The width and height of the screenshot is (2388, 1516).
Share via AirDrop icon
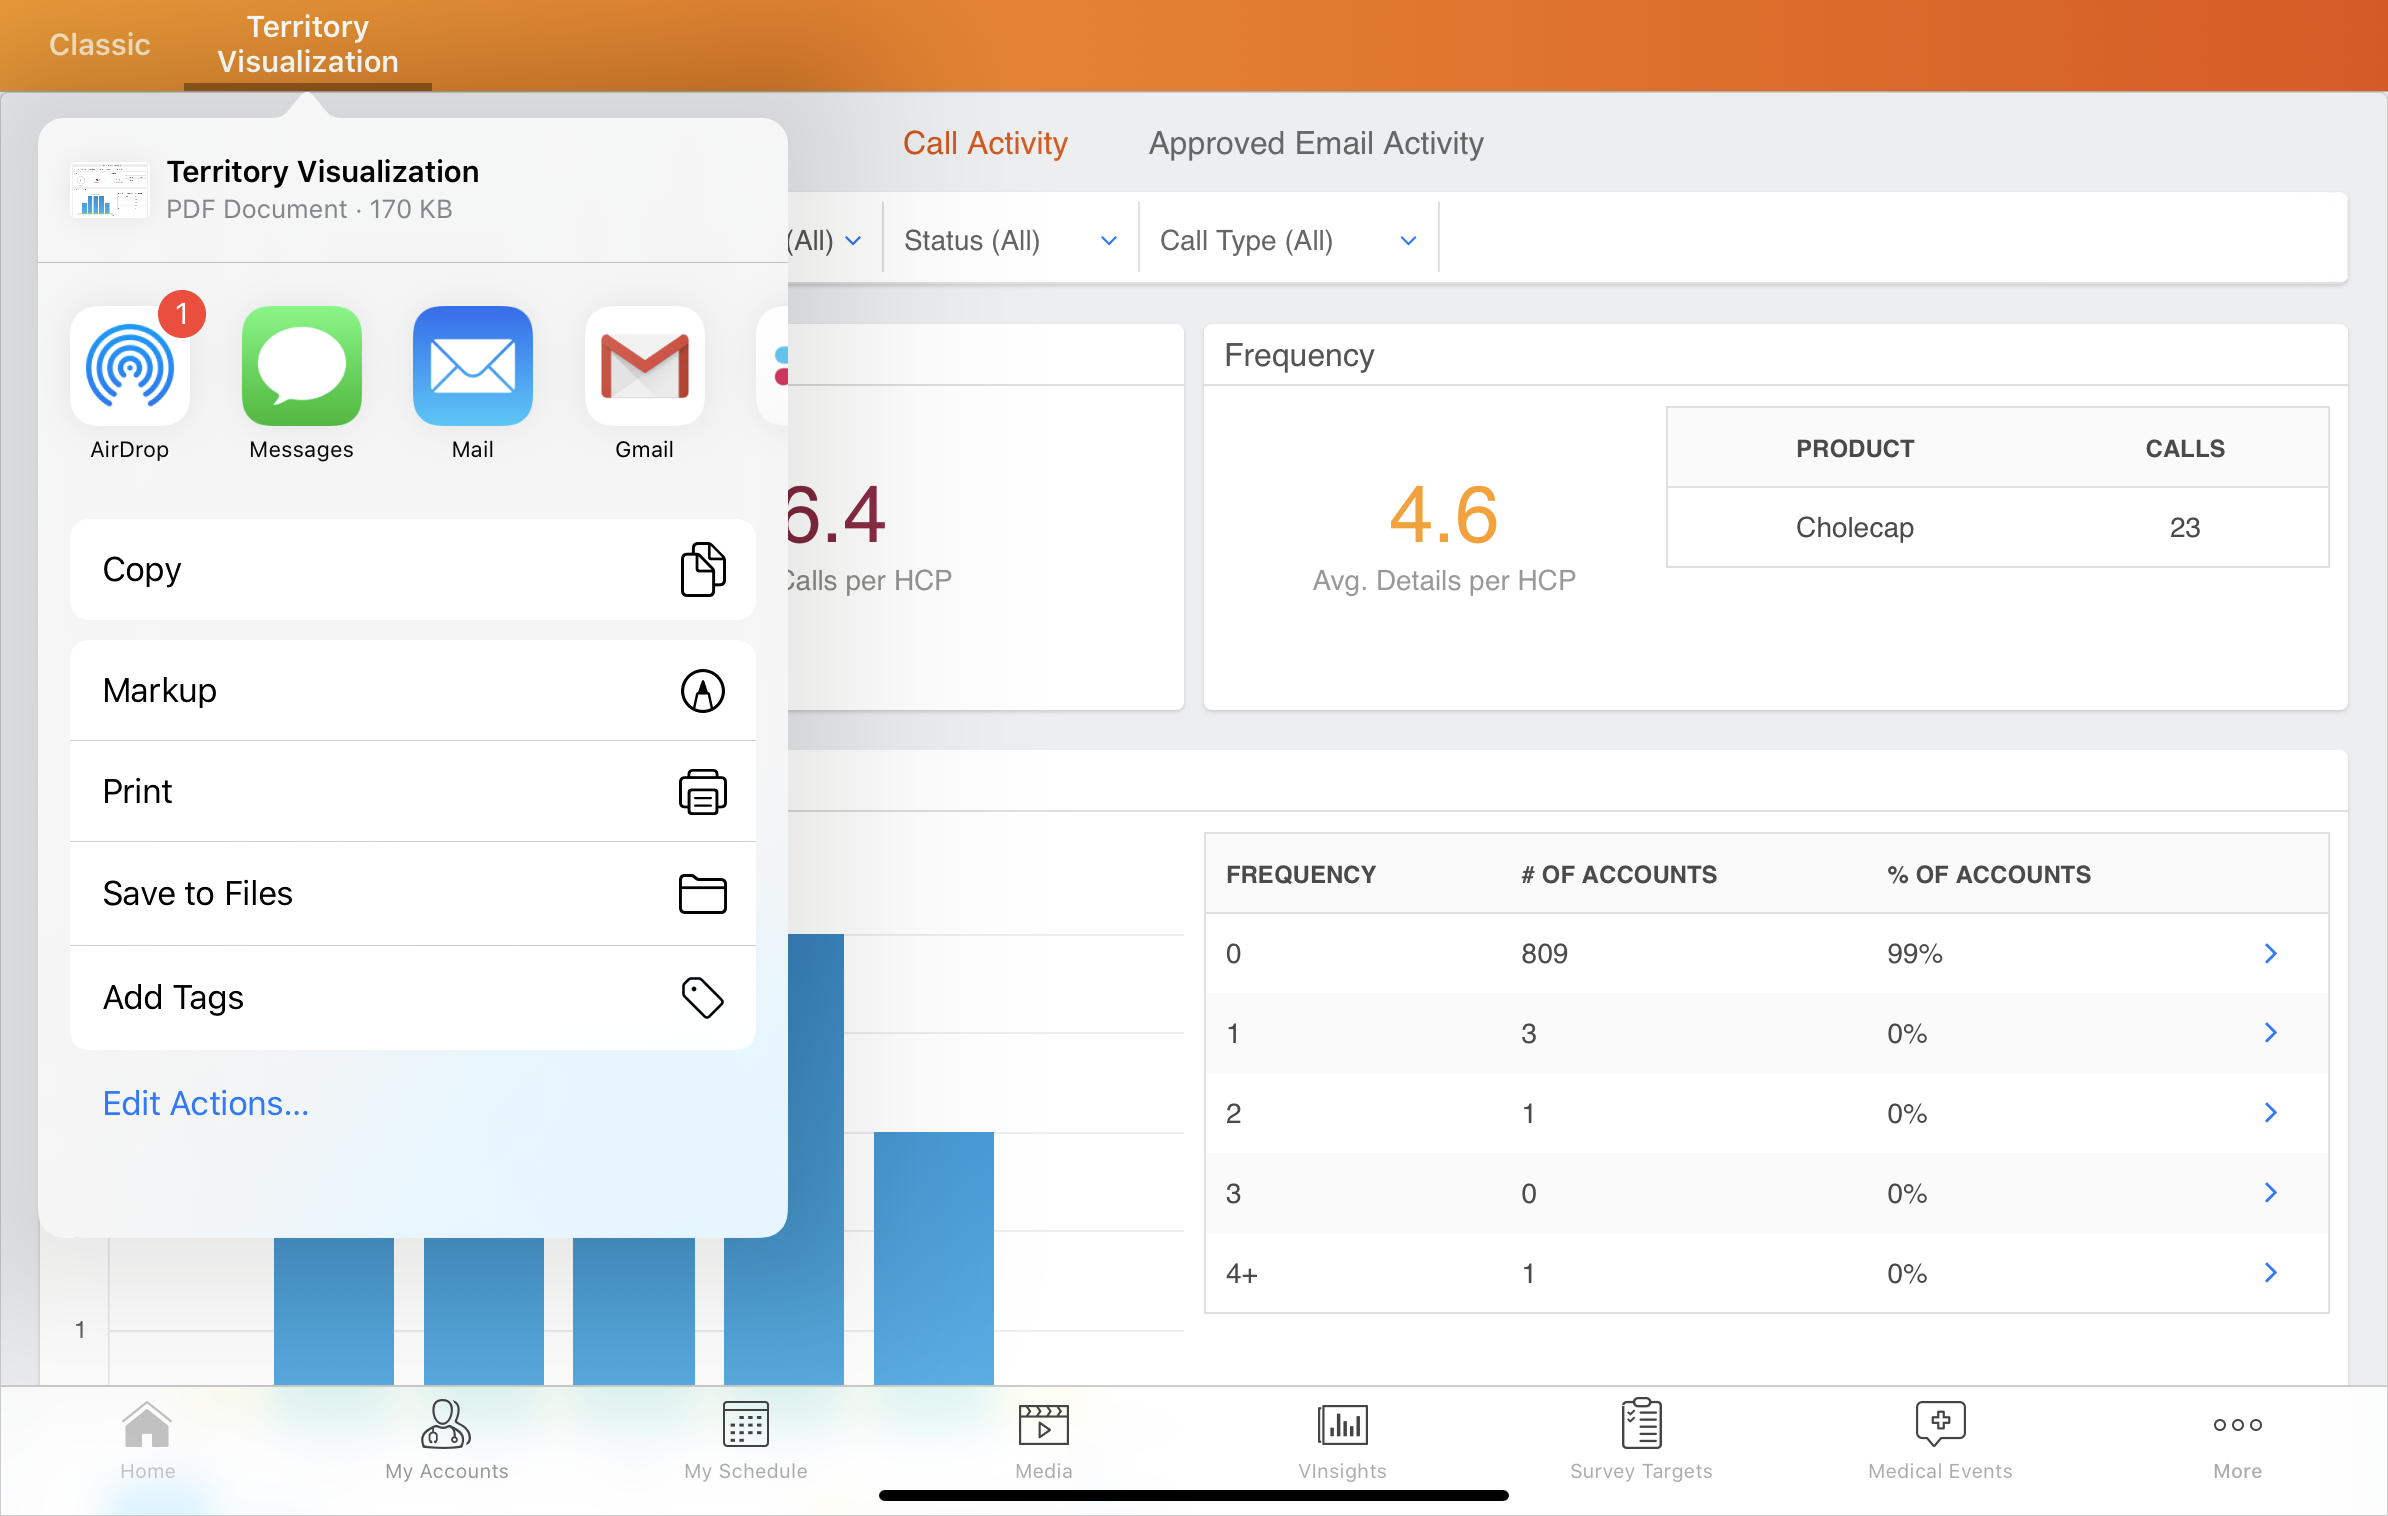(x=130, y=367)
